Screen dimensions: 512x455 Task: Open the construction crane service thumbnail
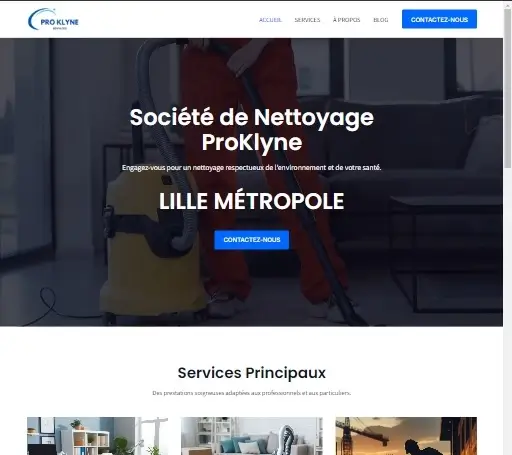click(x=406, y=436)
